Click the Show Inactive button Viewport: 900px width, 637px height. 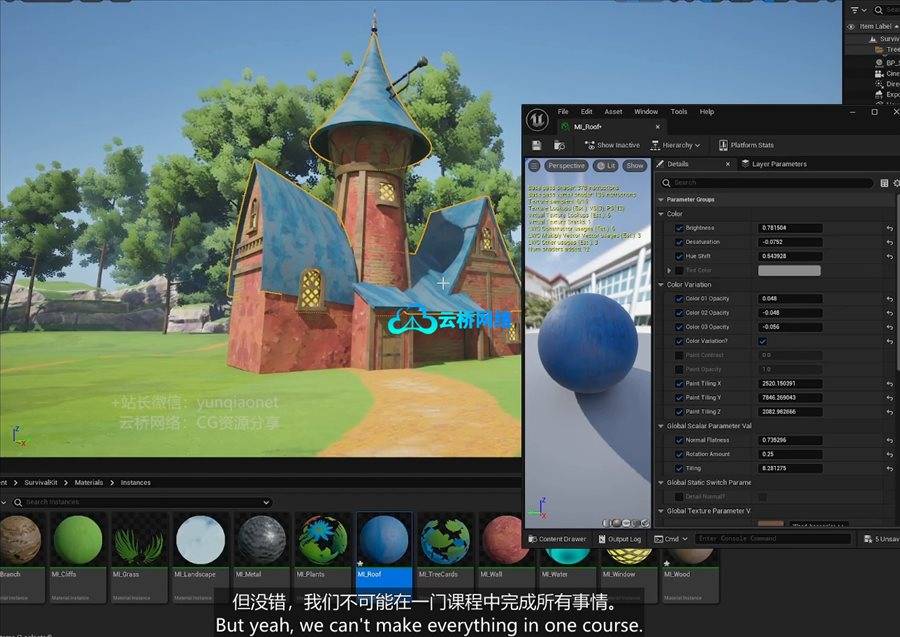click(x=612, y=145)
